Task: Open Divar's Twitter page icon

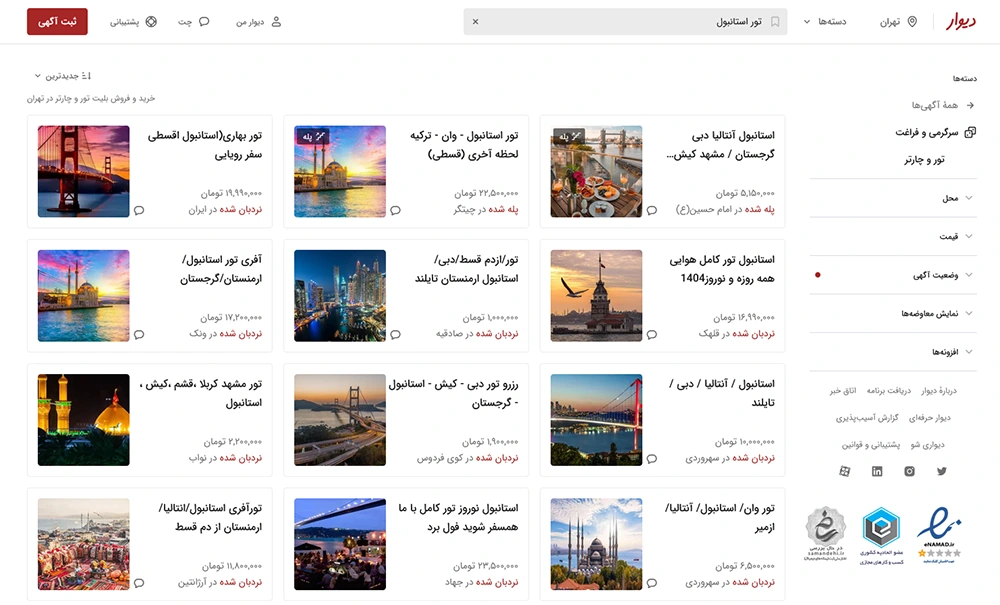Action: click(x=942, y=471)
